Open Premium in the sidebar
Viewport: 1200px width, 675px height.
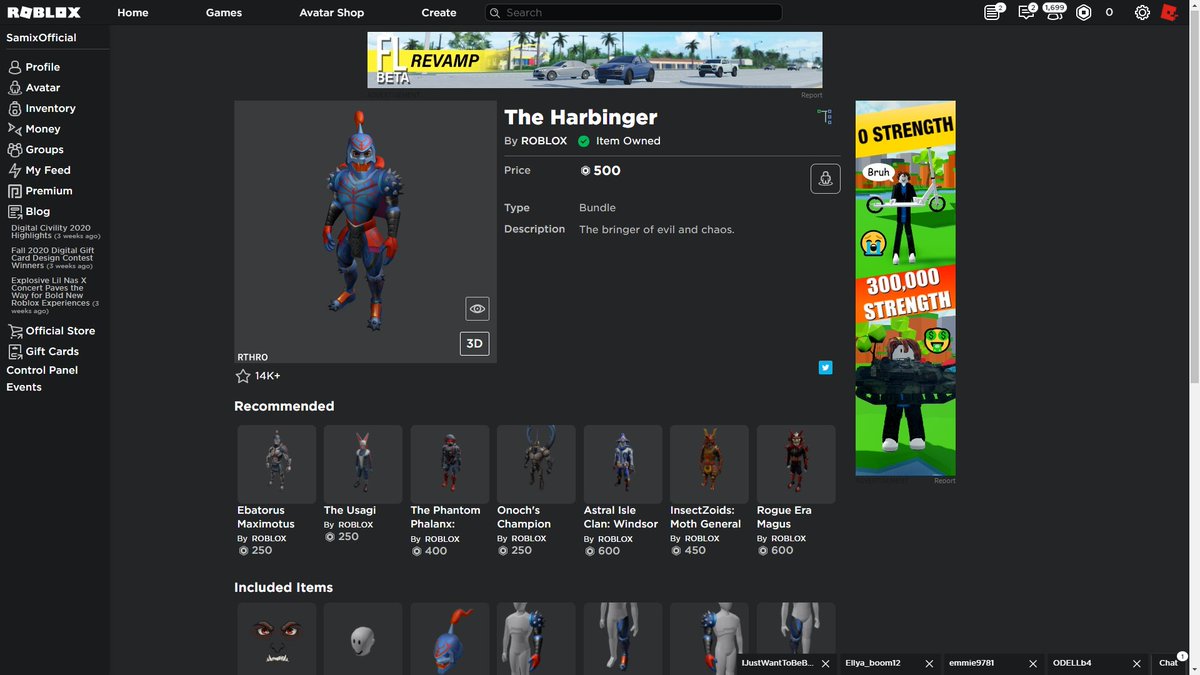40,191
